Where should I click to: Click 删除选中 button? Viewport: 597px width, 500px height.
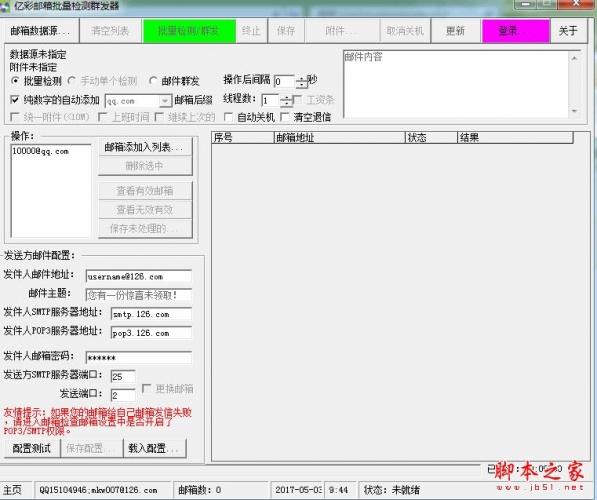(145, 166)
